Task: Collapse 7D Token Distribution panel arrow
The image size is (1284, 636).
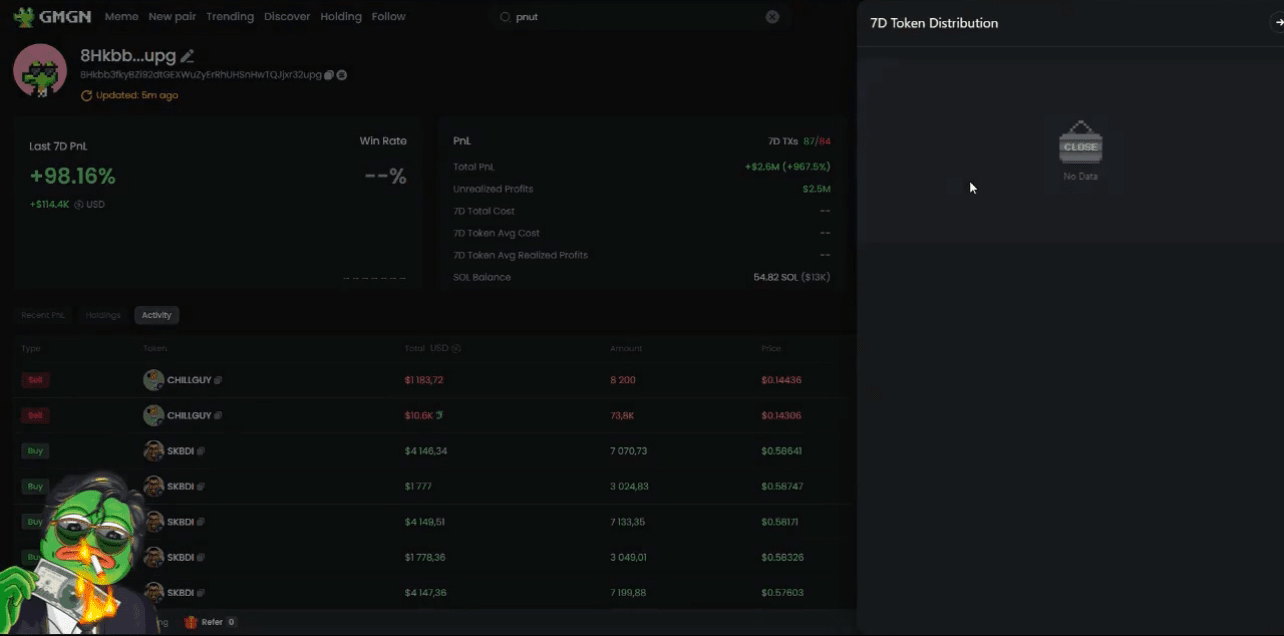Action: [x=1277, y=23]
